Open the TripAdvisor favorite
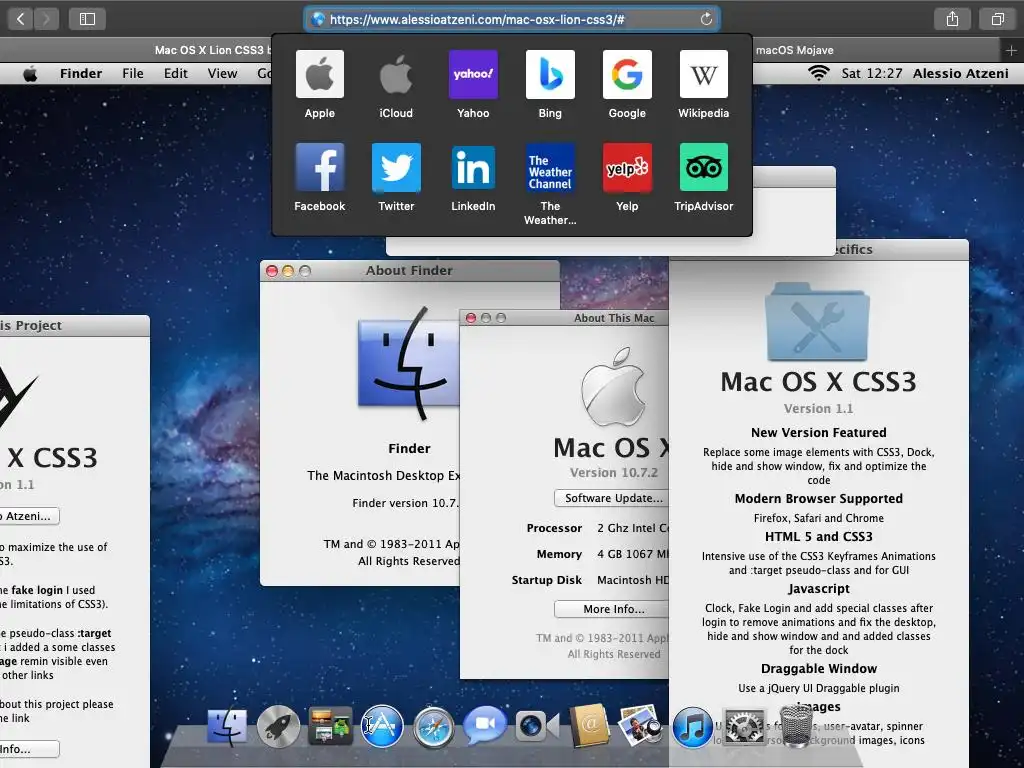Viewport: 1024px width, 768px height. (703, 178)
